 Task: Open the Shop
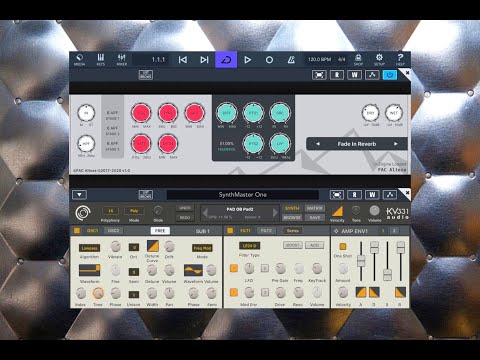point(358,60)
